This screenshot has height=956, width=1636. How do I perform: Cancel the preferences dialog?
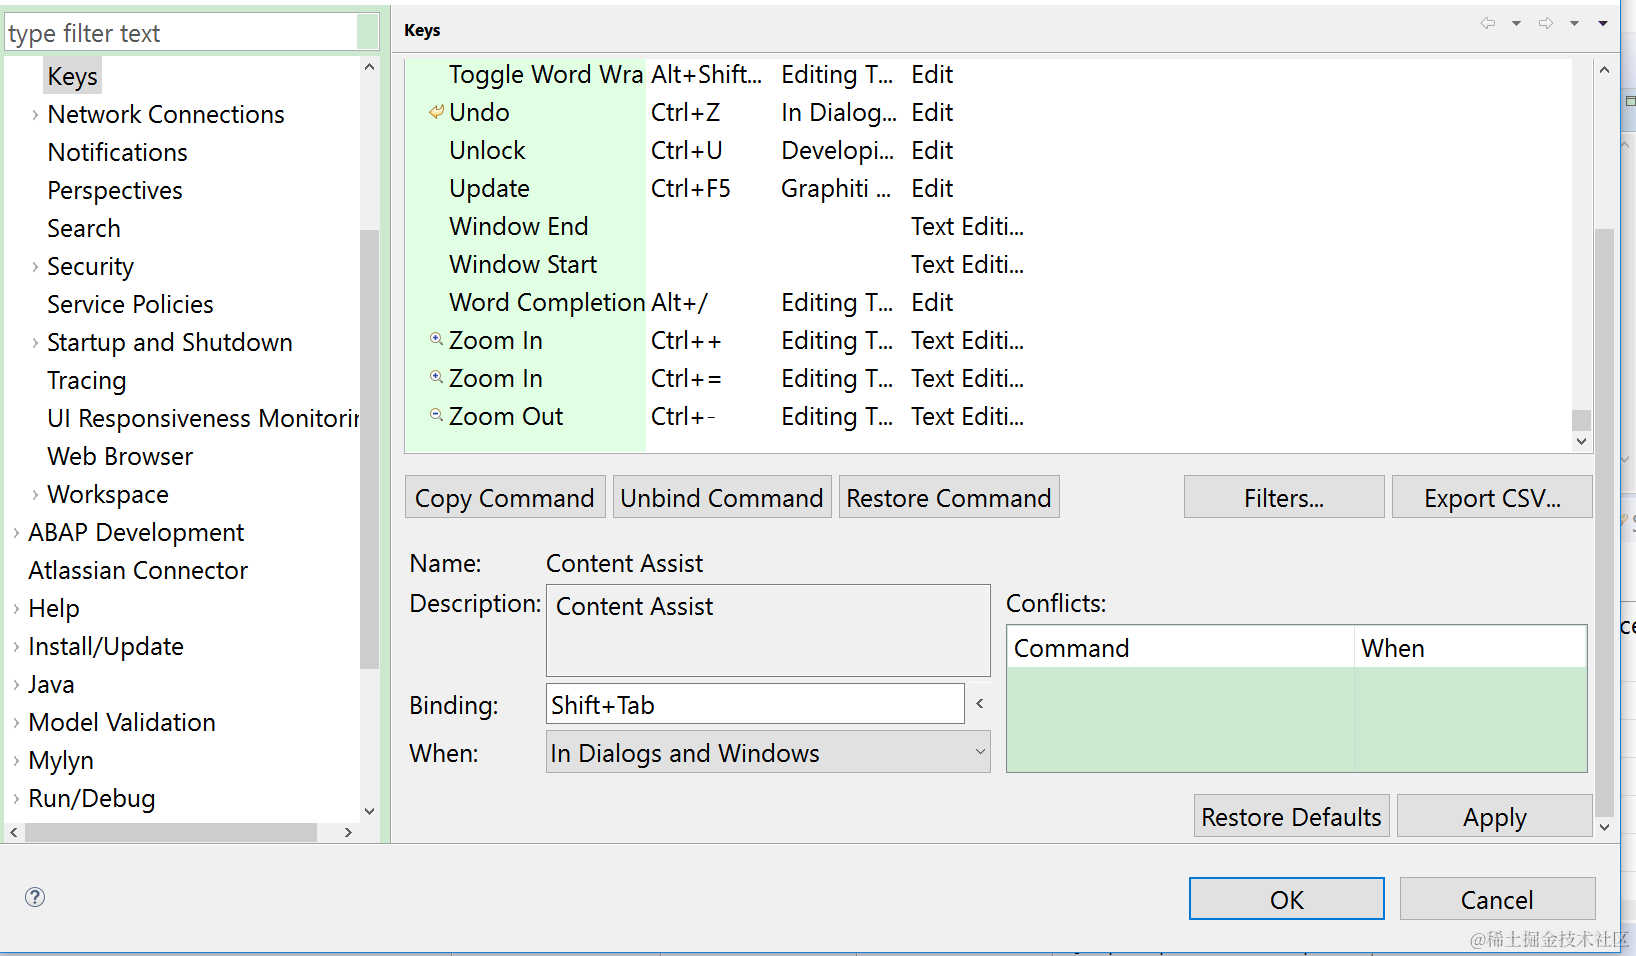tap(1497, 899)
